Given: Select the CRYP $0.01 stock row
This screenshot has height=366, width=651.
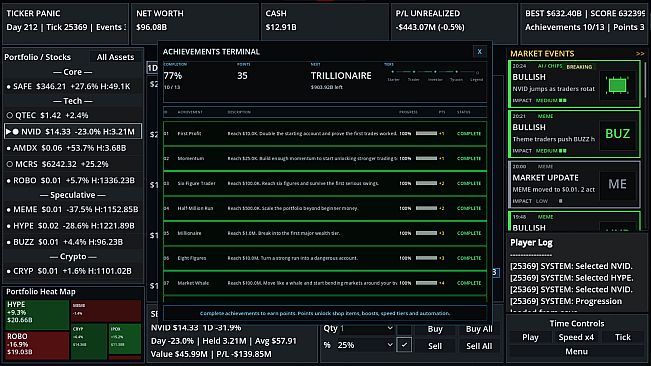Looking at the screenshot, I should click(x=73, y=271).
